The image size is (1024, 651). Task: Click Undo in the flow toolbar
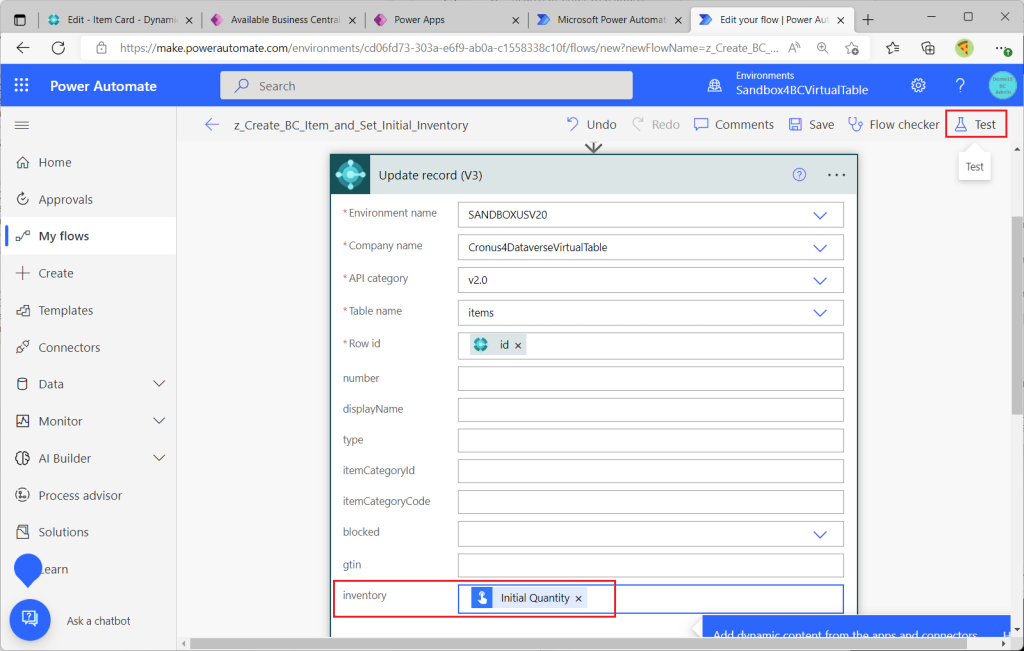coord(591,124)
